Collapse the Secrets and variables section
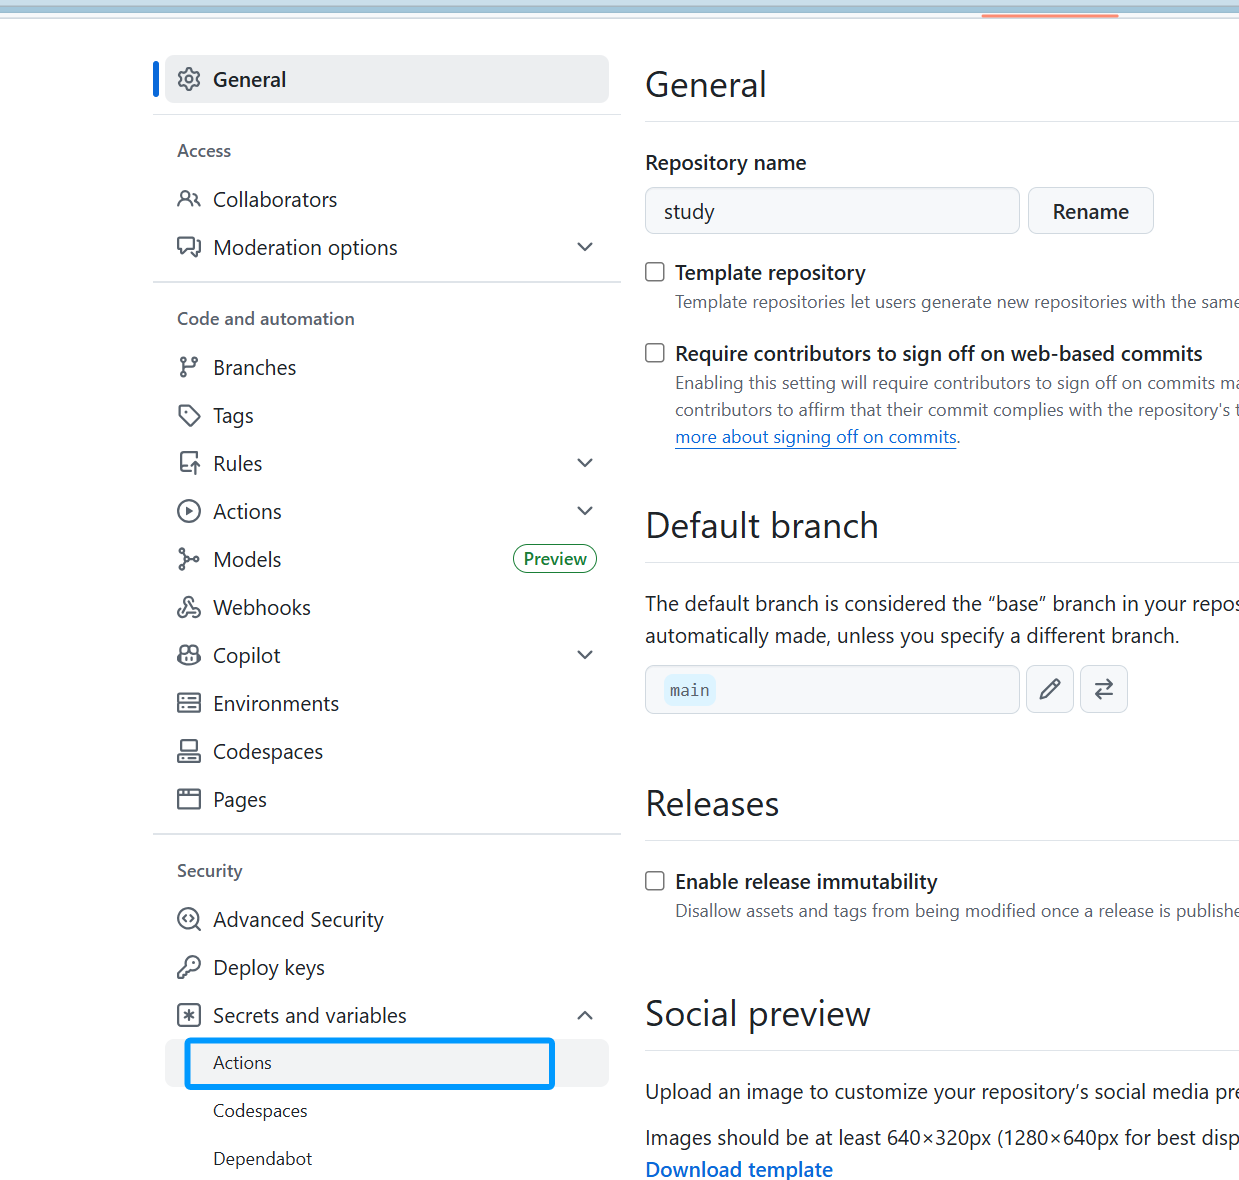 (585, 1015)
